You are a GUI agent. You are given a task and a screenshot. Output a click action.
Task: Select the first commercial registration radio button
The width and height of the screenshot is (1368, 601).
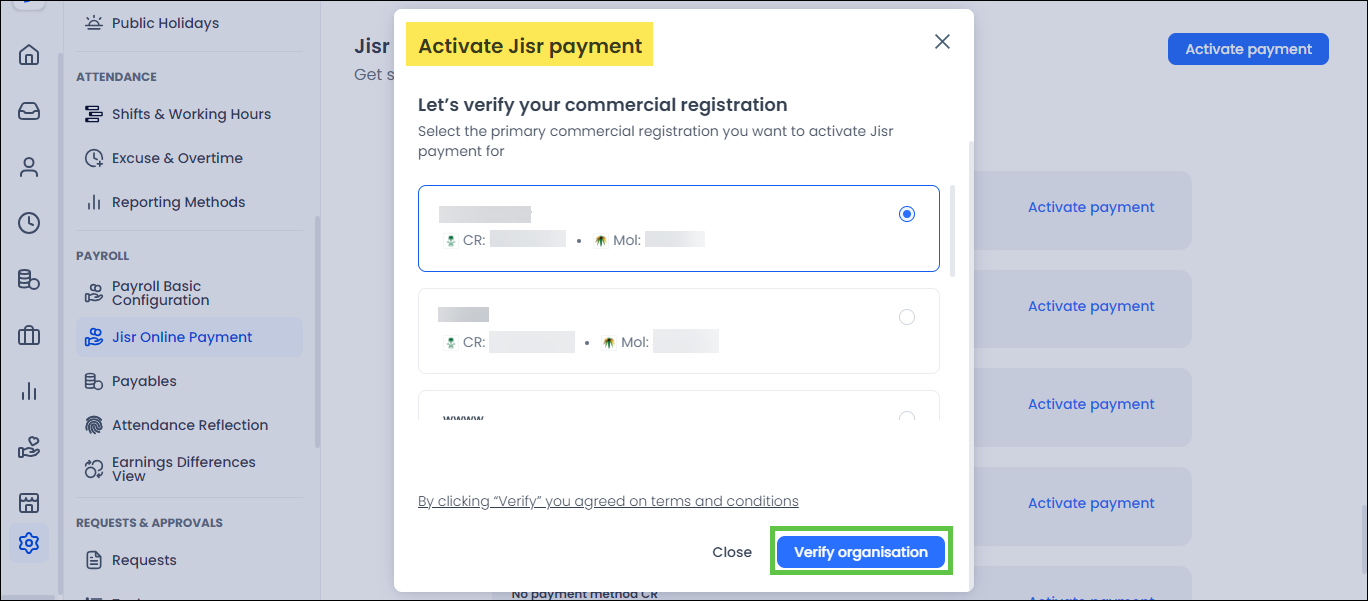pos(907,214)
